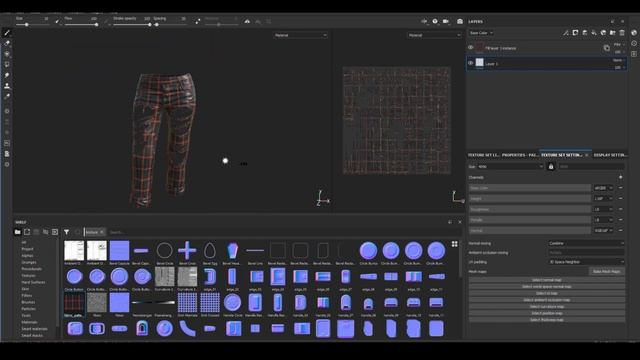This screenshot has height=360, width=640.
Task: Add a fill layer in Layers panel
Action: pyautogui.click(x=594, y=33)
